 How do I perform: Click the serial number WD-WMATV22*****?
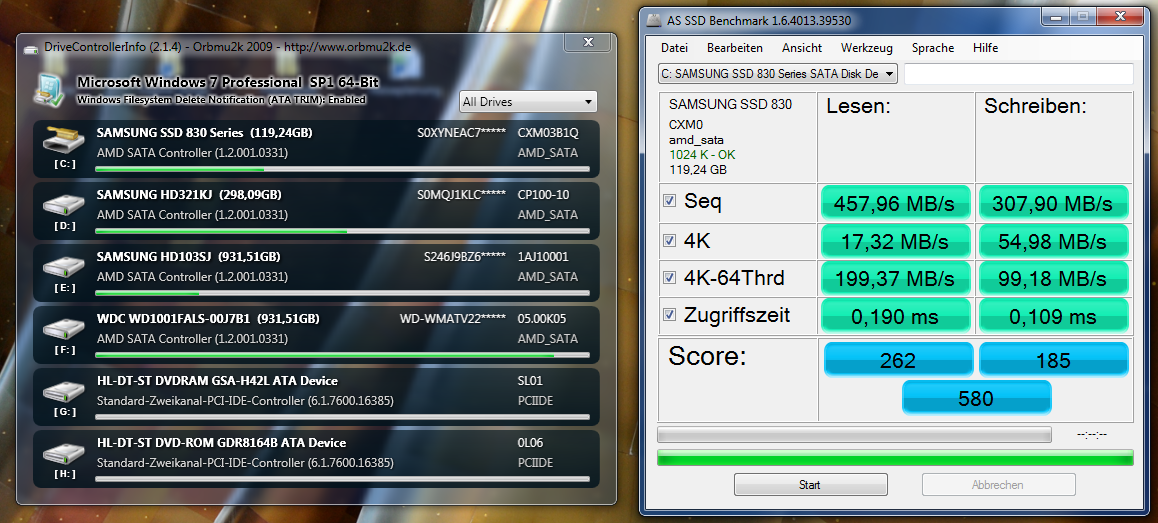[453, 319]
